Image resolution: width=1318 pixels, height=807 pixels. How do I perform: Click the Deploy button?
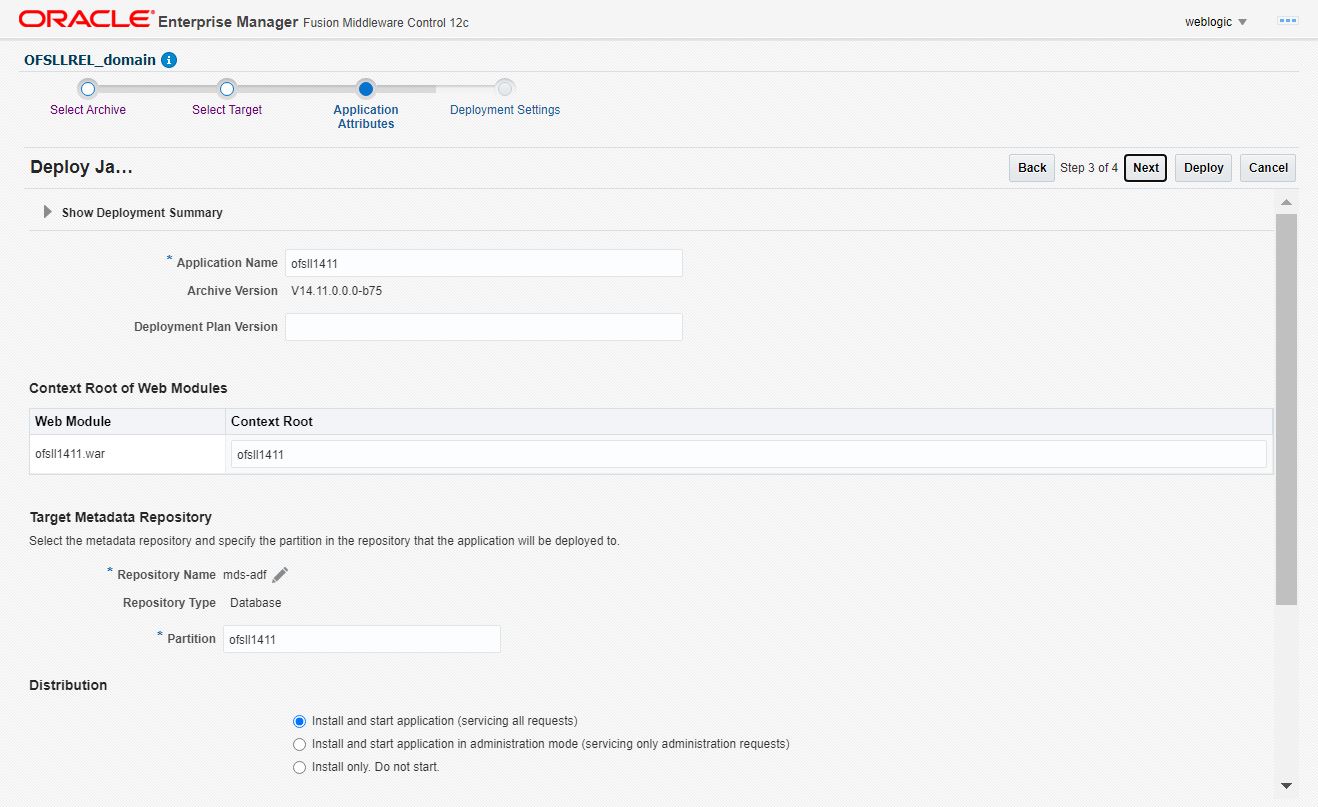[1203, 168]
